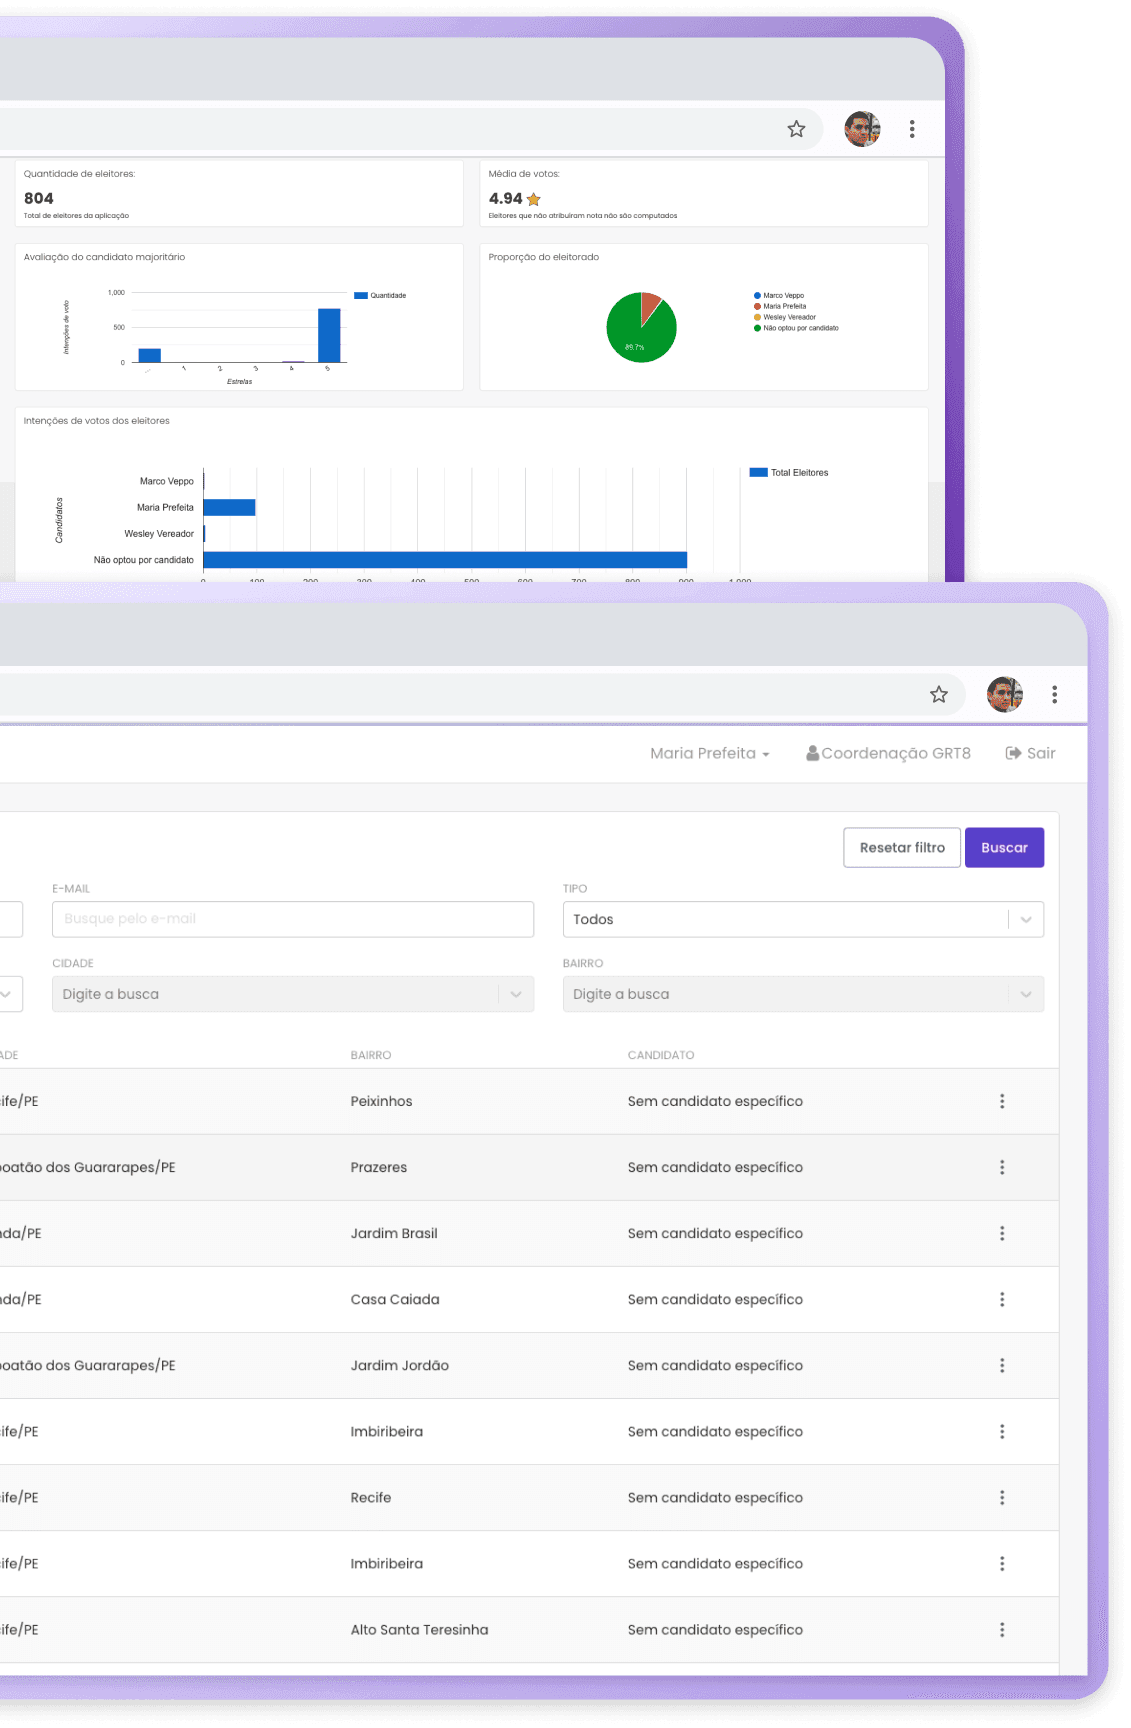1131x1728 pixels.
Task: Open row actions menu for Jardim Brasil
Action: click(x=1001, y=1233)
